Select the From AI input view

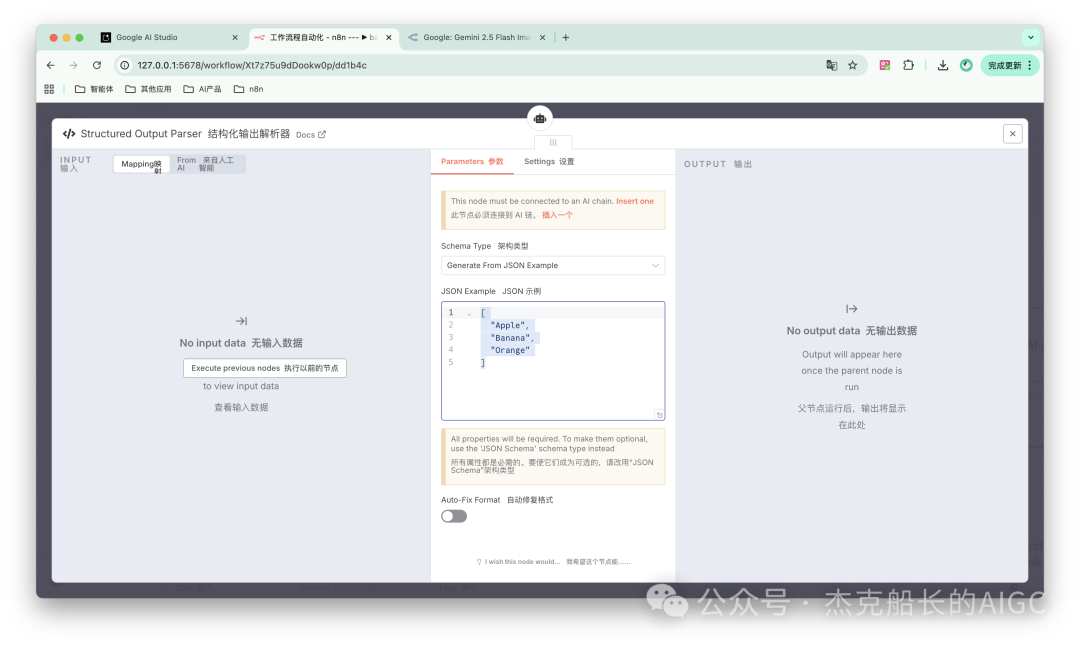pyautogui.click(x=206, y=164)
